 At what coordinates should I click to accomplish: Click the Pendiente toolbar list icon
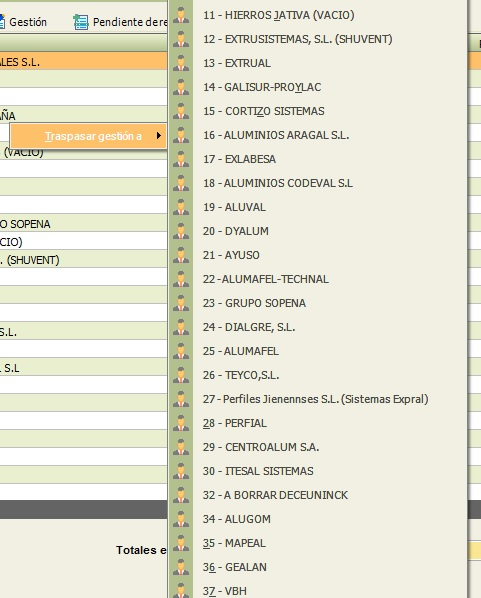click(81, 22)
